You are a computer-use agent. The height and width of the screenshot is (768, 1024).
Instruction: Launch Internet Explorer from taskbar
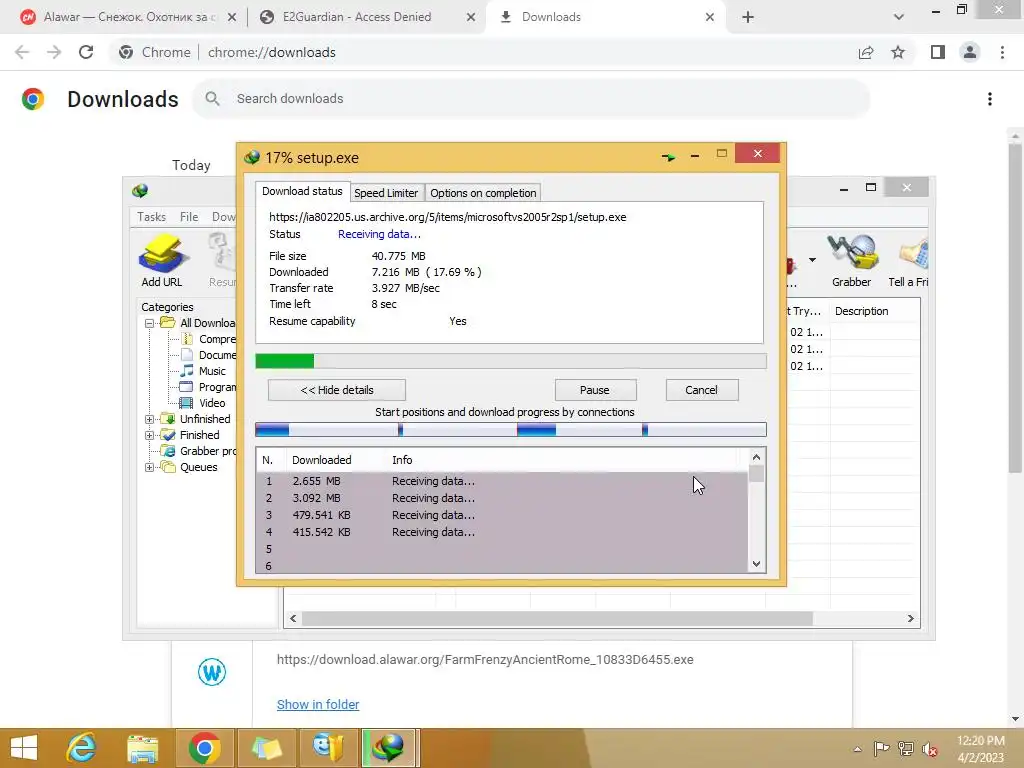coord(82,748)
